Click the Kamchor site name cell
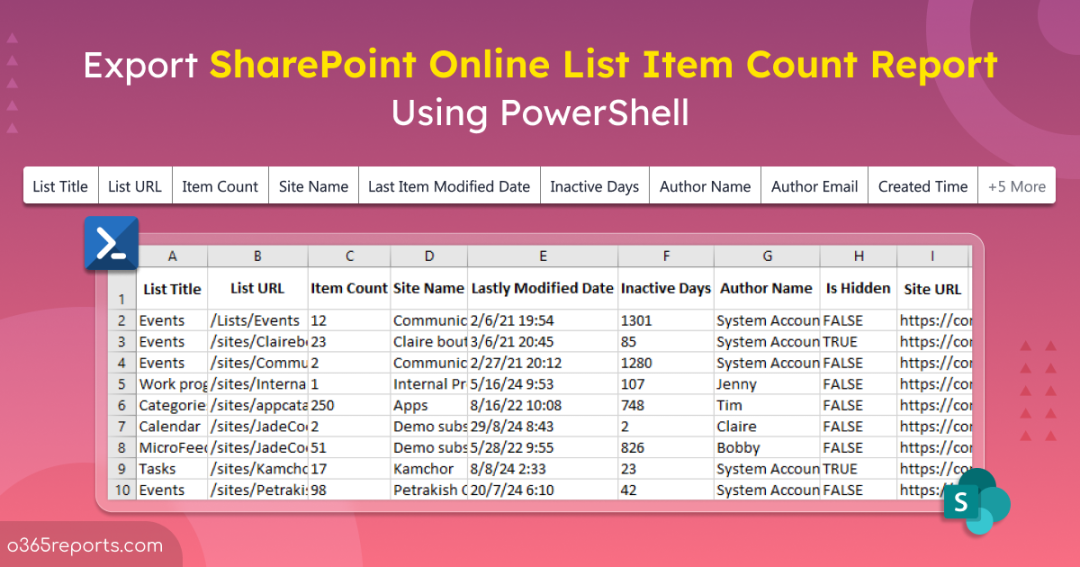 click(x=424, y=469)
